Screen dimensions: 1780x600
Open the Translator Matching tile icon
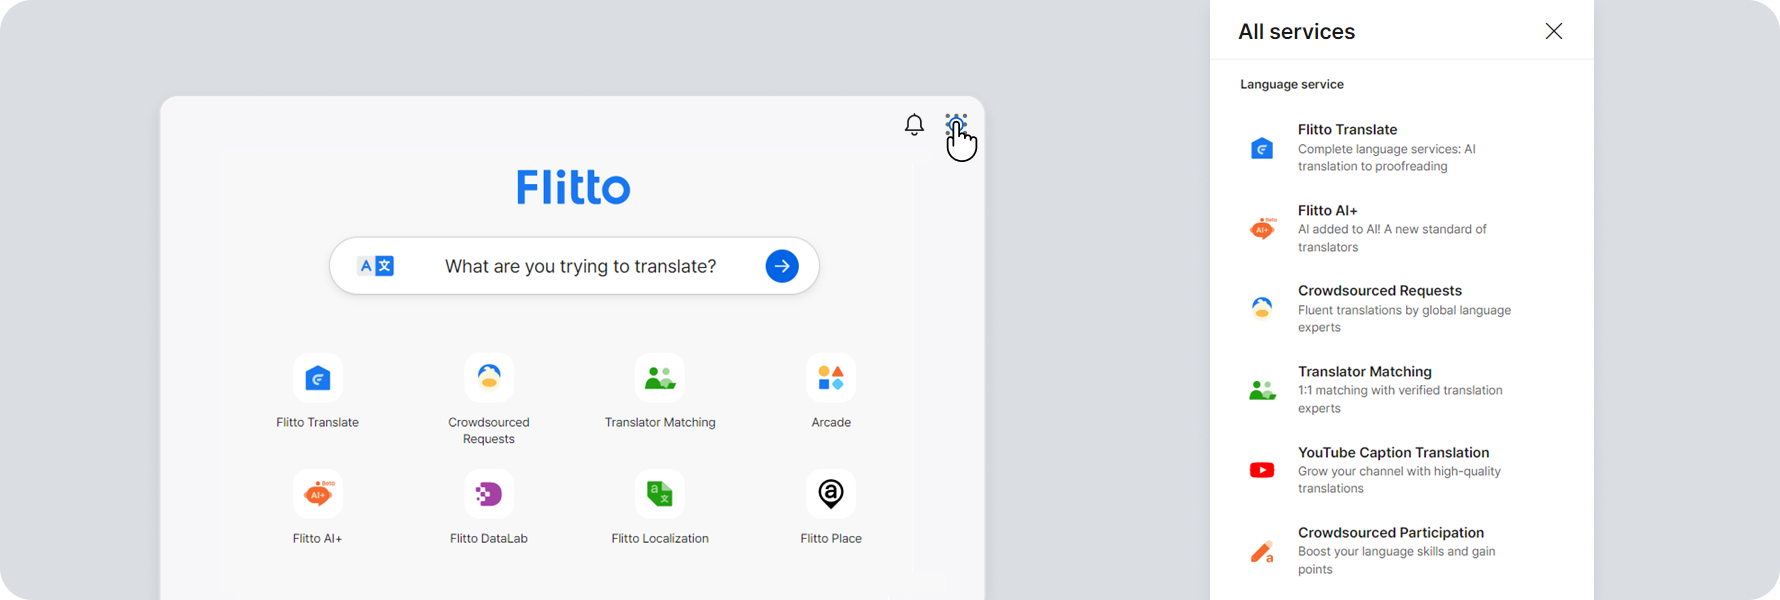click(660, 378)
